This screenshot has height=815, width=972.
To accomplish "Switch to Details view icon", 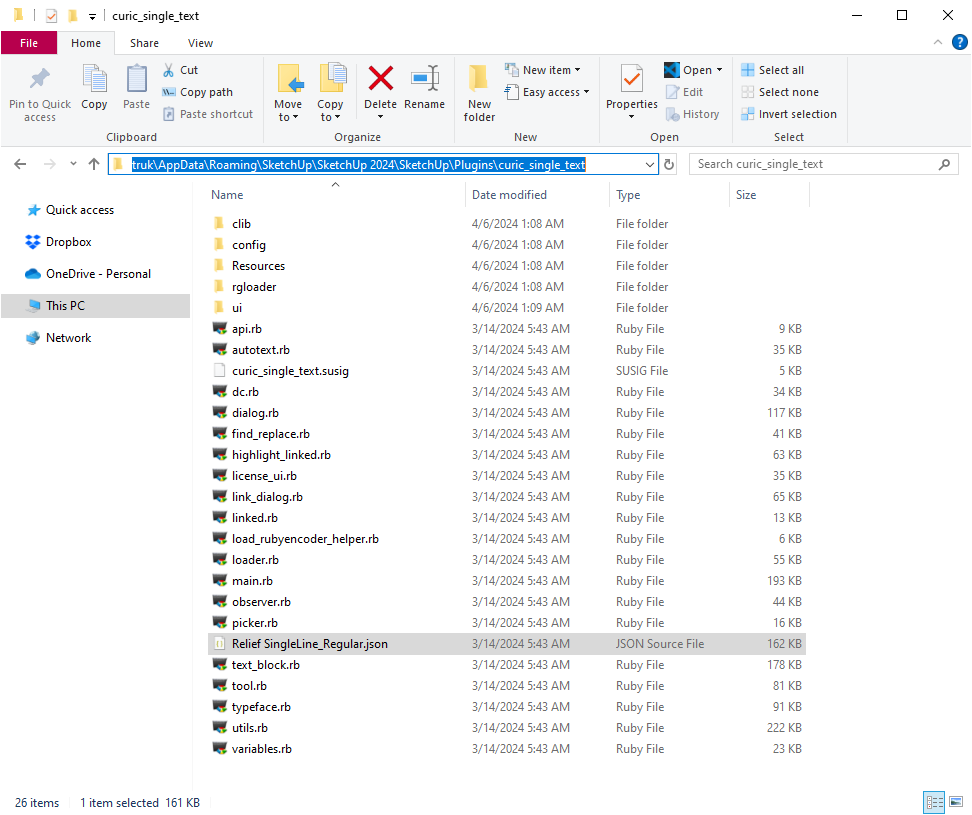I will tap(934, 803).
